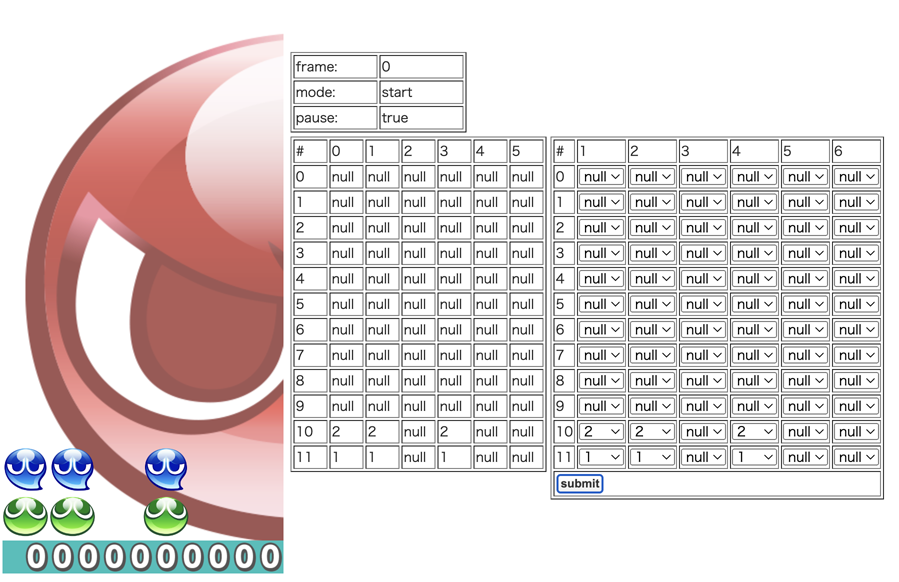Viewport: 899px width, 582px height.
Task: Click the first green puyo in bottom row
Action: pos(25,516)
